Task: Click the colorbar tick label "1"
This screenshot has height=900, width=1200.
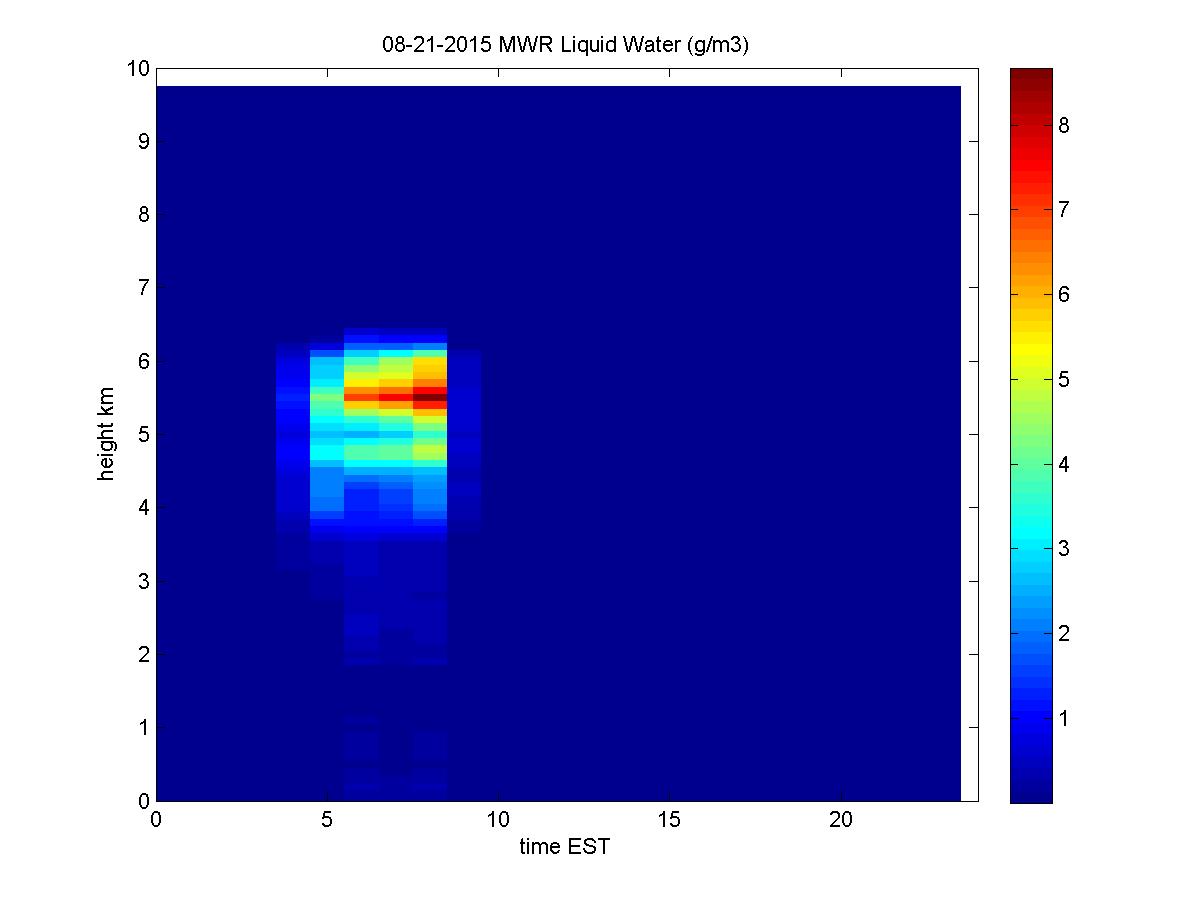Action: click(x=1065, y=718)
